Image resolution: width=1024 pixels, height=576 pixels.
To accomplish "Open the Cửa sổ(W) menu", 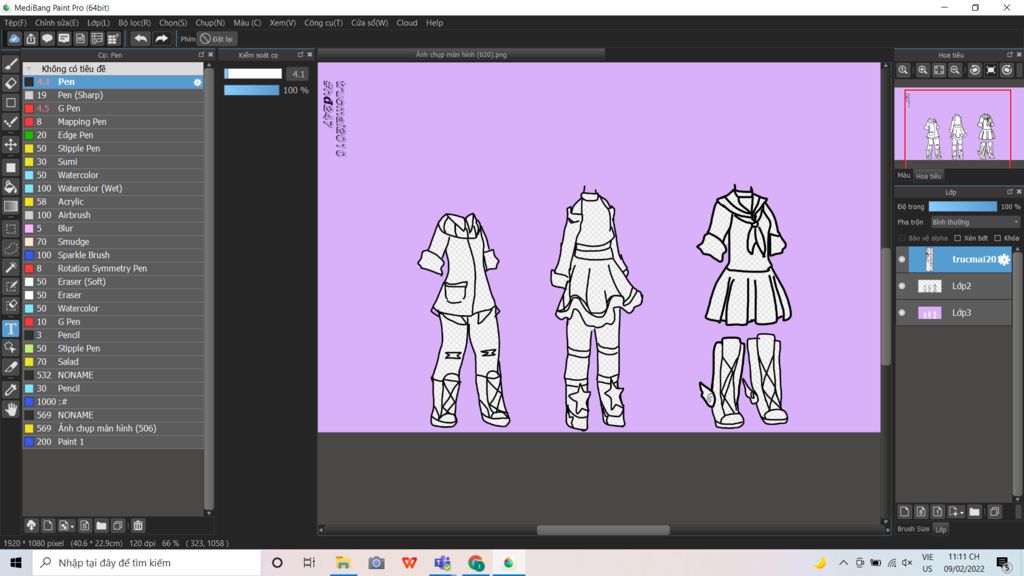I will [370, 23].
